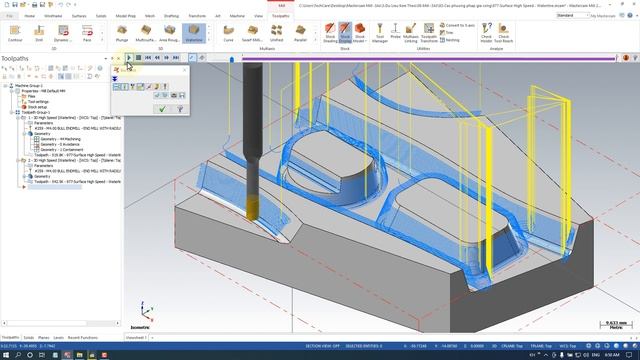Open Check Holder analysis
The image size is (640, 360).
(486, 33)
